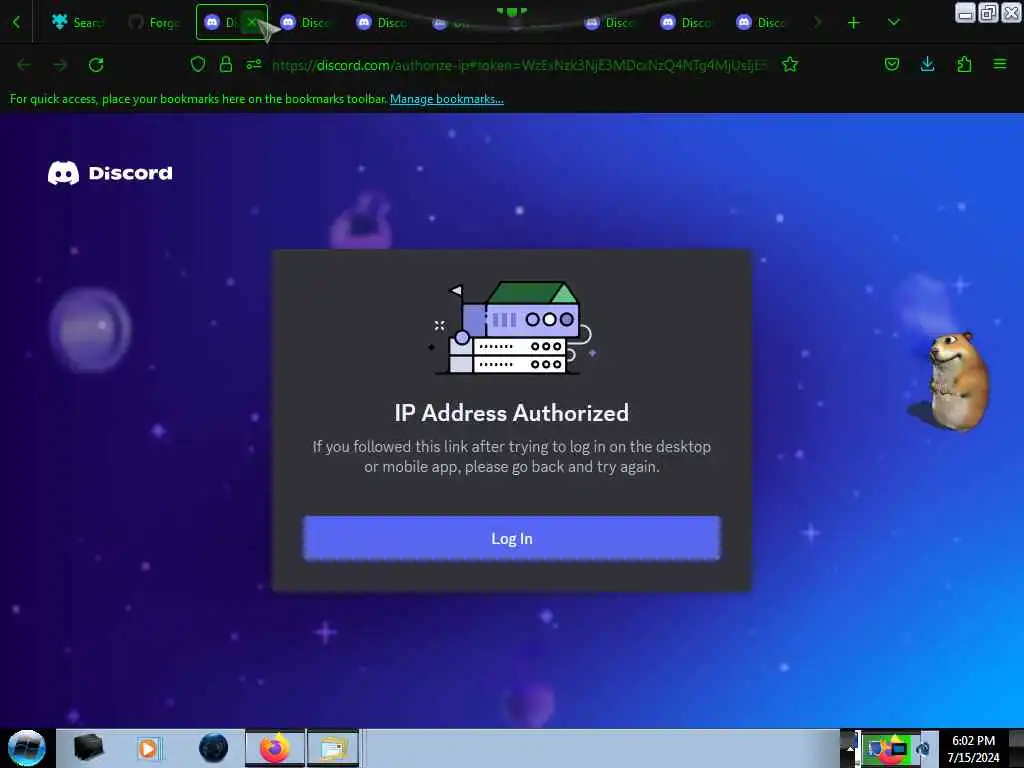This screenshot has width=1024, height=768.
Task: Switch to the Search tab
Action: [x=78, y=22]
